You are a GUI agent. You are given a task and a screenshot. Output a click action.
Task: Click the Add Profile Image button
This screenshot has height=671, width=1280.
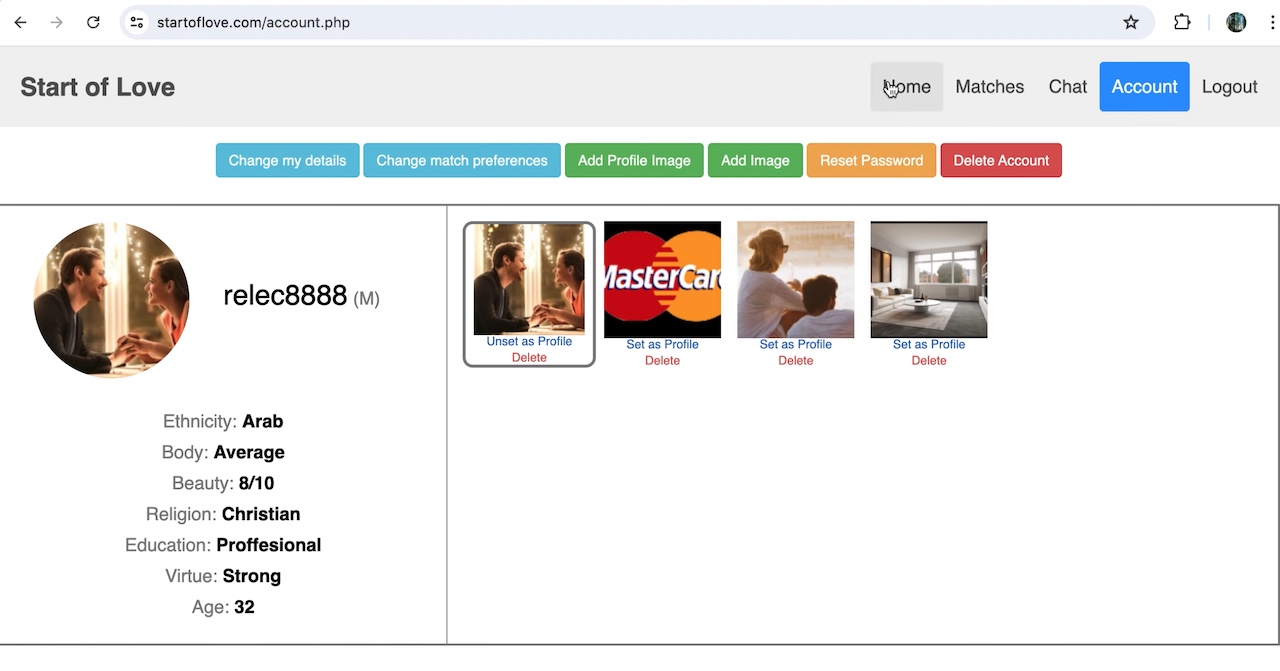coord(634,160)
